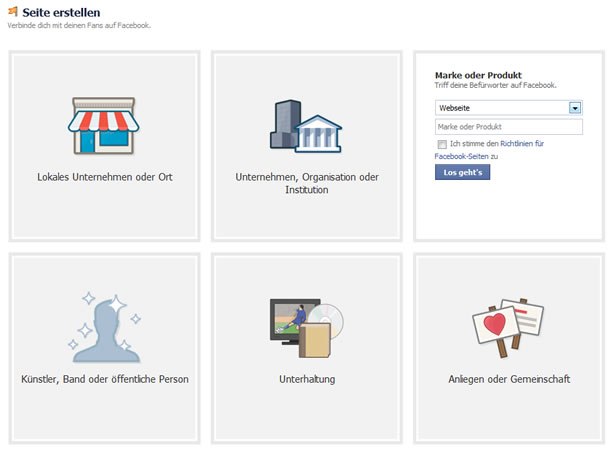Choose 'Künstler, Band oder öffentliche Person' label

(105, 379)
